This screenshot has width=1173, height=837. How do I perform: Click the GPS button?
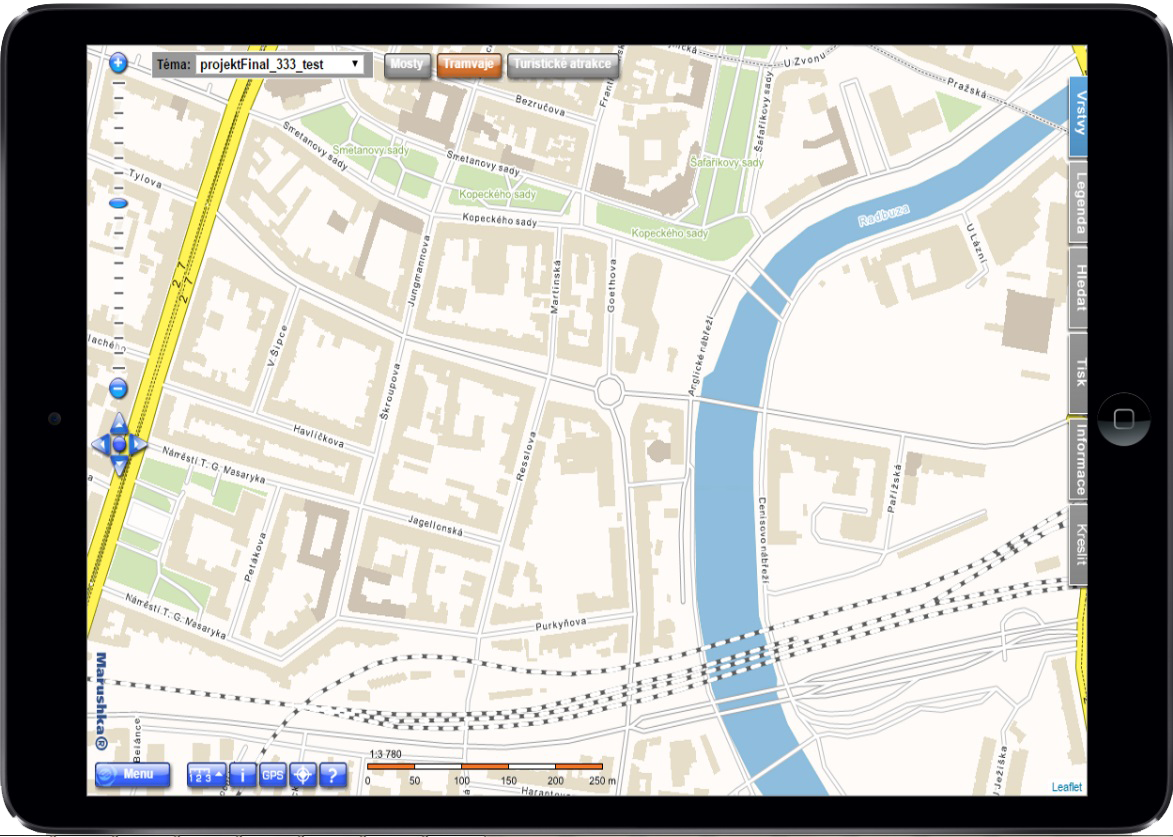coord(272,775)
